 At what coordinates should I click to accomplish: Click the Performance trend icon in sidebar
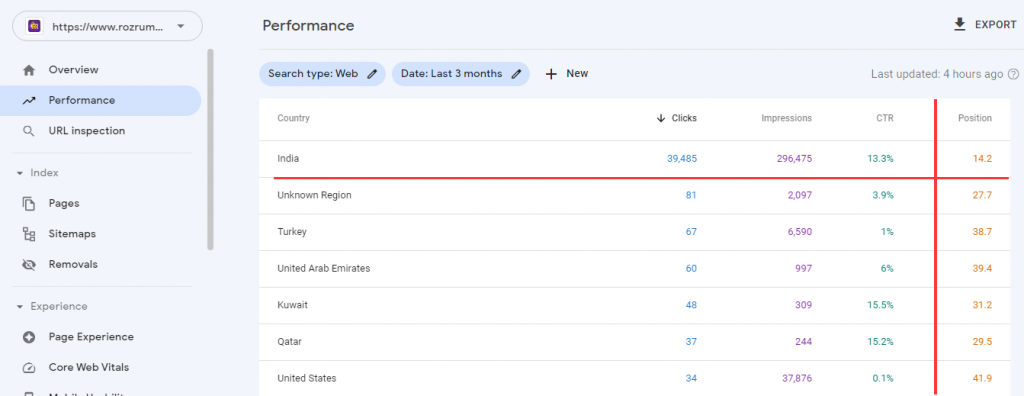(28, 101)
